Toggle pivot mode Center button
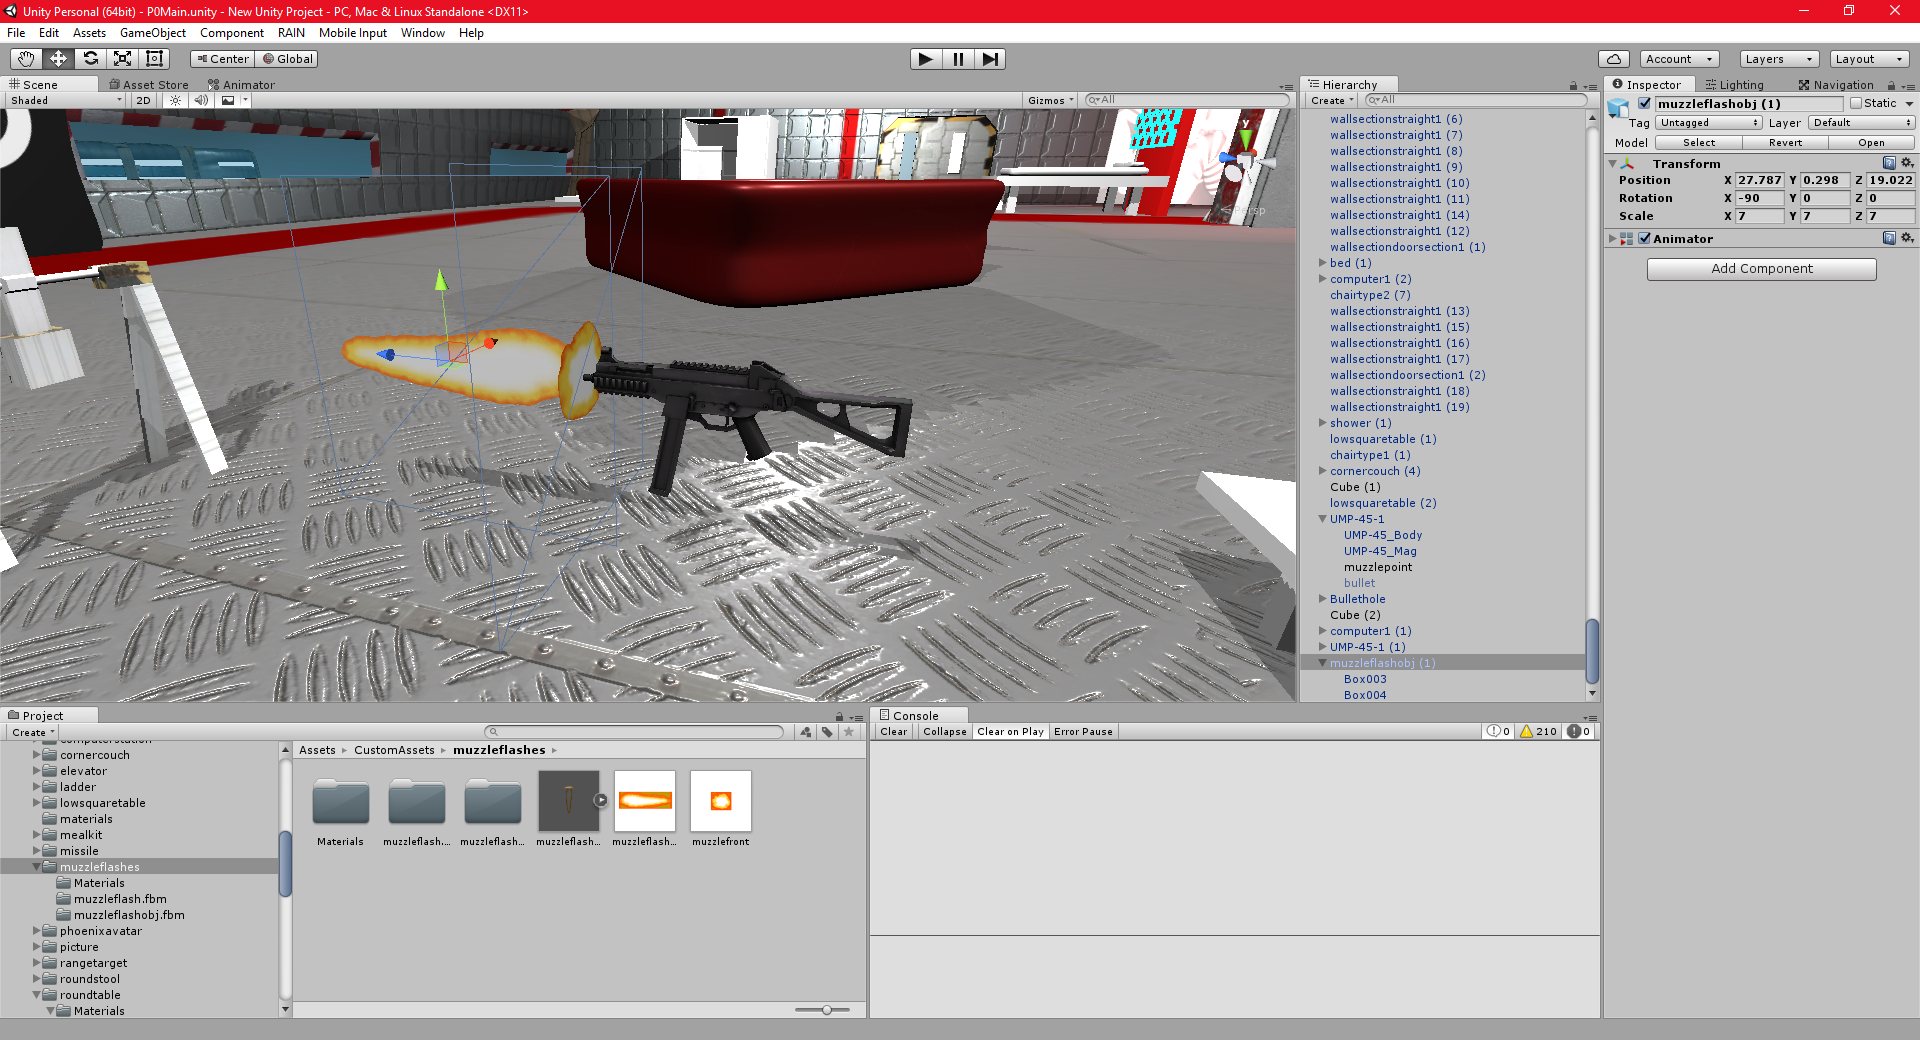The image size is (1920, 1040). click(222, 59)
